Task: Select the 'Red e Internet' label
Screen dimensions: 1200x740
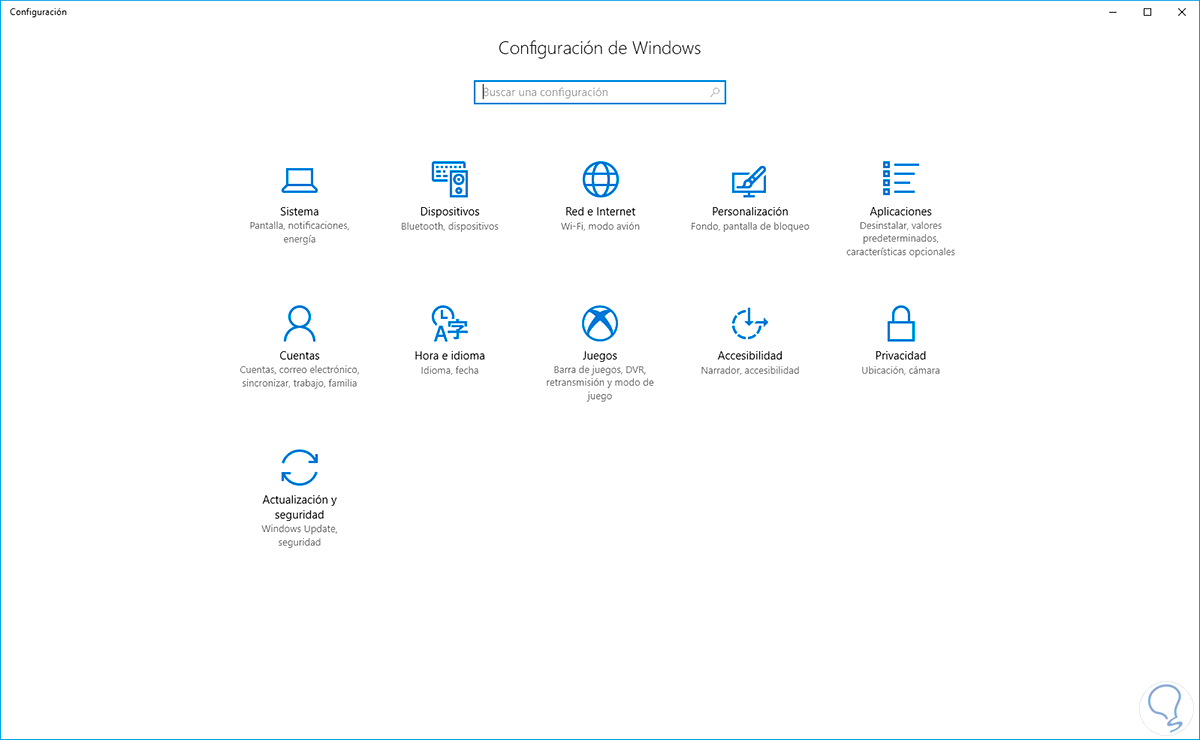Action: point(600,212)
